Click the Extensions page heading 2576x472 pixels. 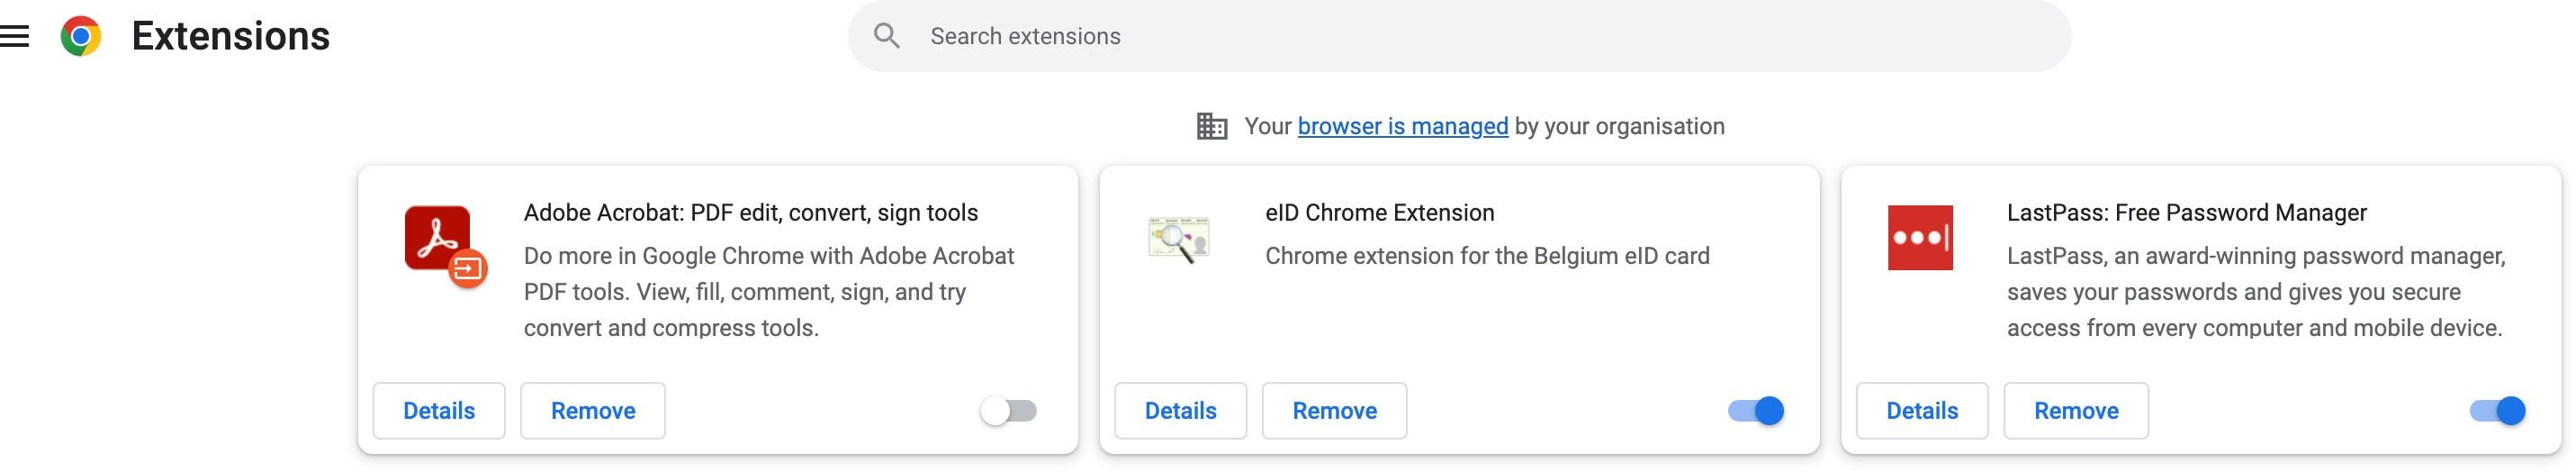point(231,37)
